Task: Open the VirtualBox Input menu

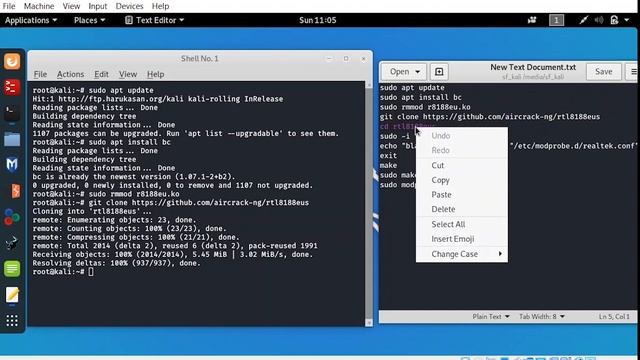Action: pyautogui.click(x=98, y=6)
